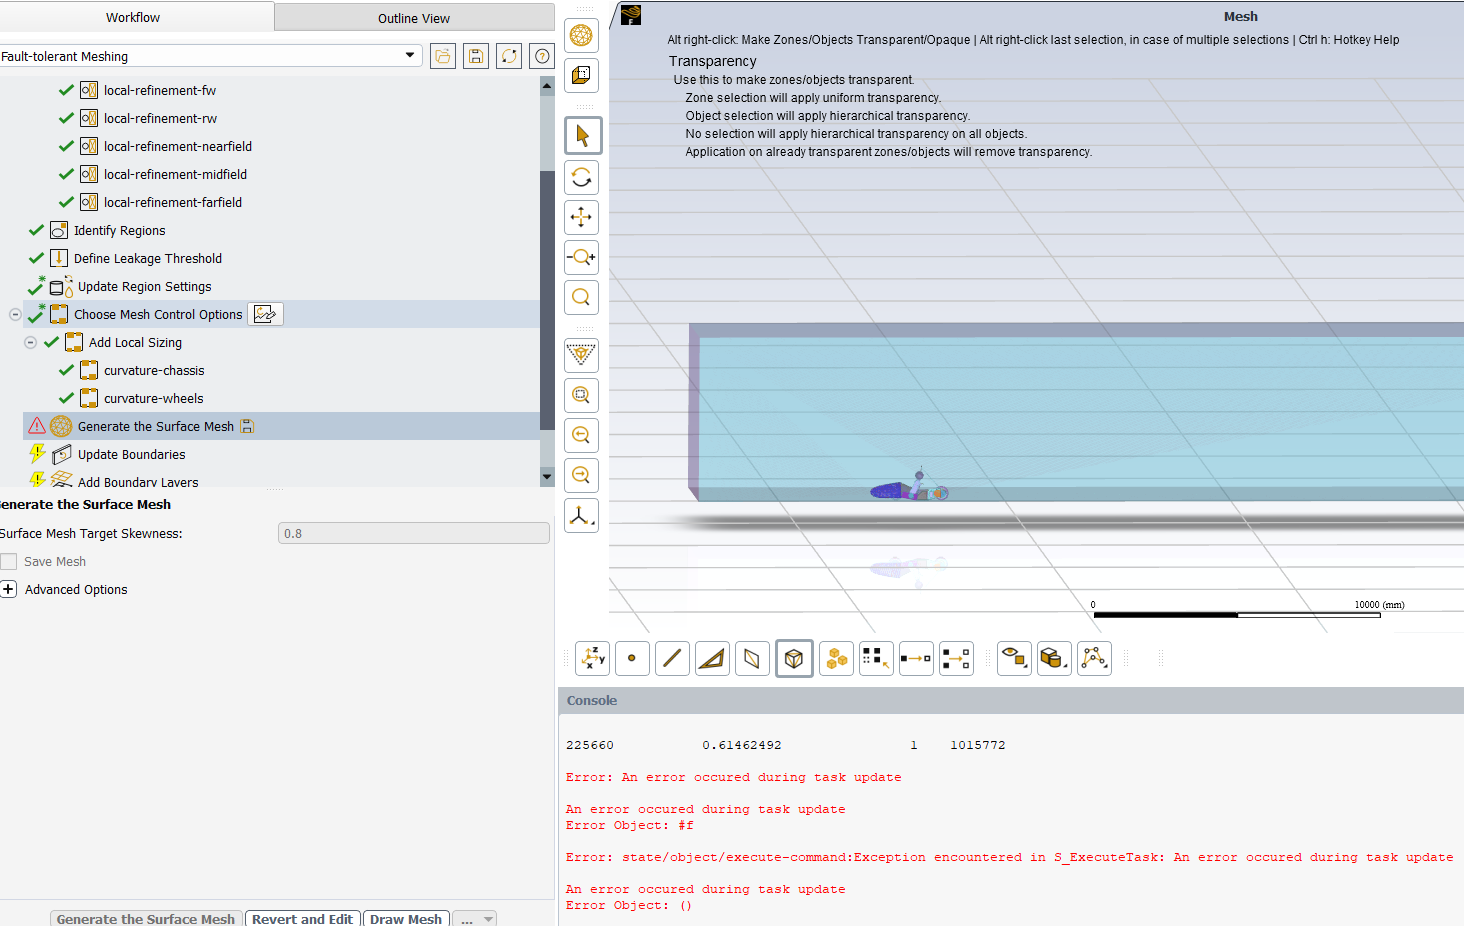
Task: Reset the workflow with refresh icon
Action: [509, 57]
